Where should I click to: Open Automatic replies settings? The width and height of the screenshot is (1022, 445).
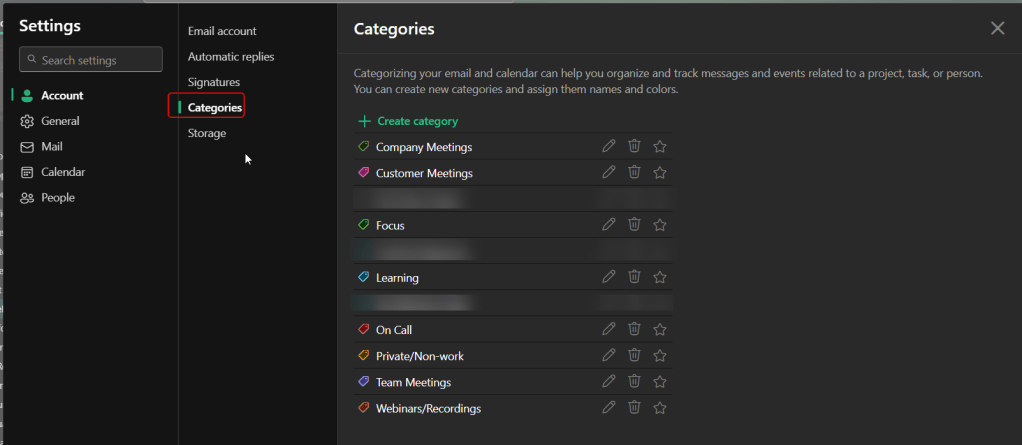point(231,57)
